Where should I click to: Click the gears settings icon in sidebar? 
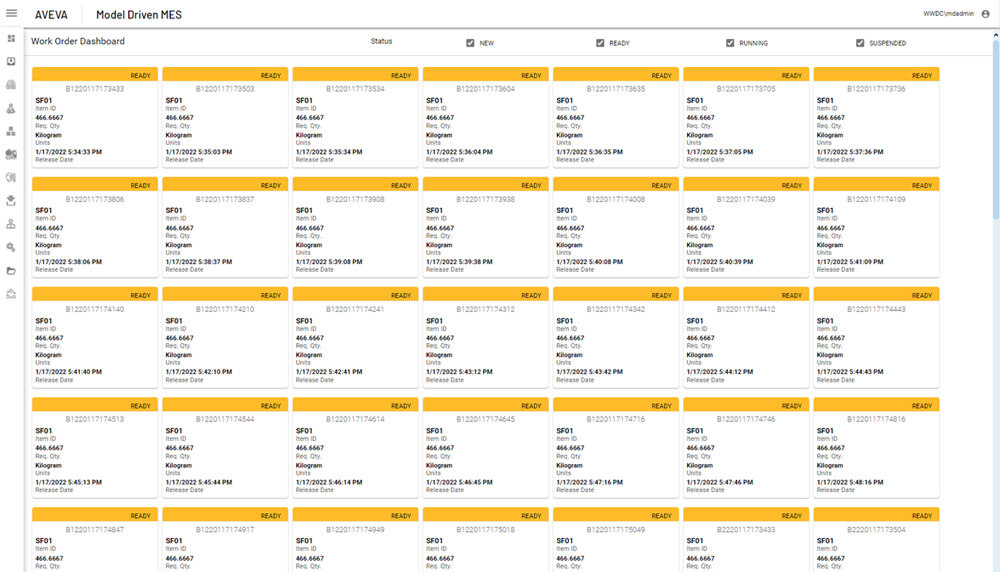click(11, 247)
